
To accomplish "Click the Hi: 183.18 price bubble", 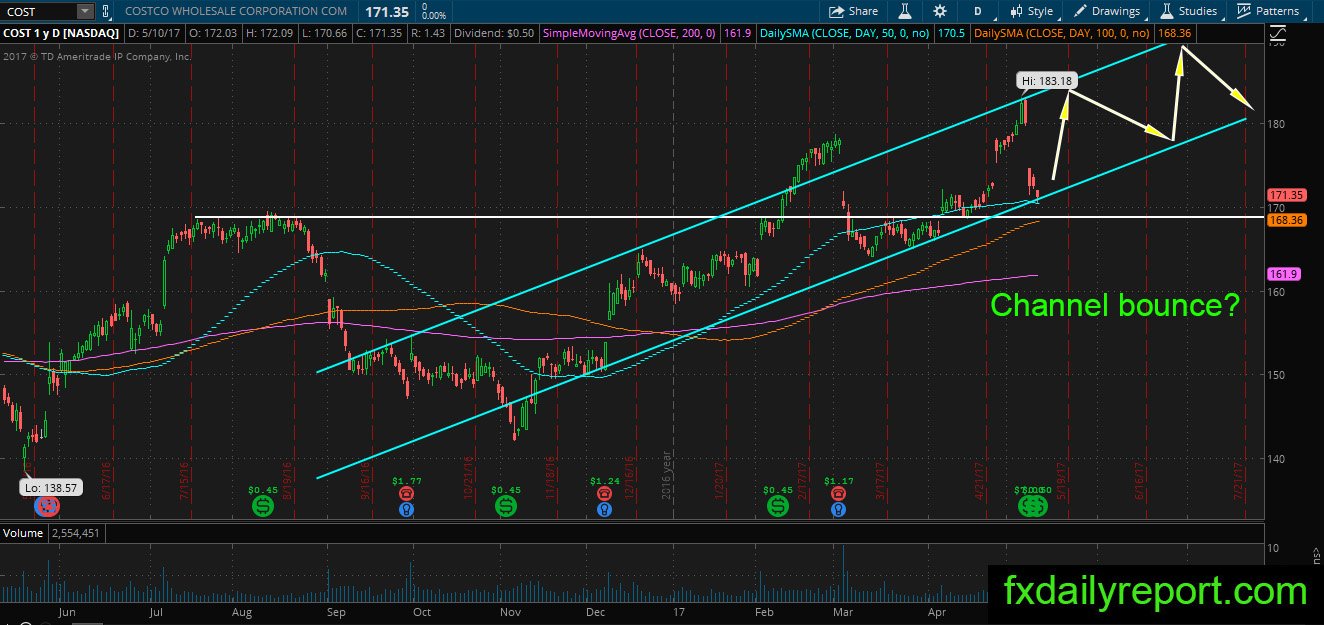I will pos(1045,80).
